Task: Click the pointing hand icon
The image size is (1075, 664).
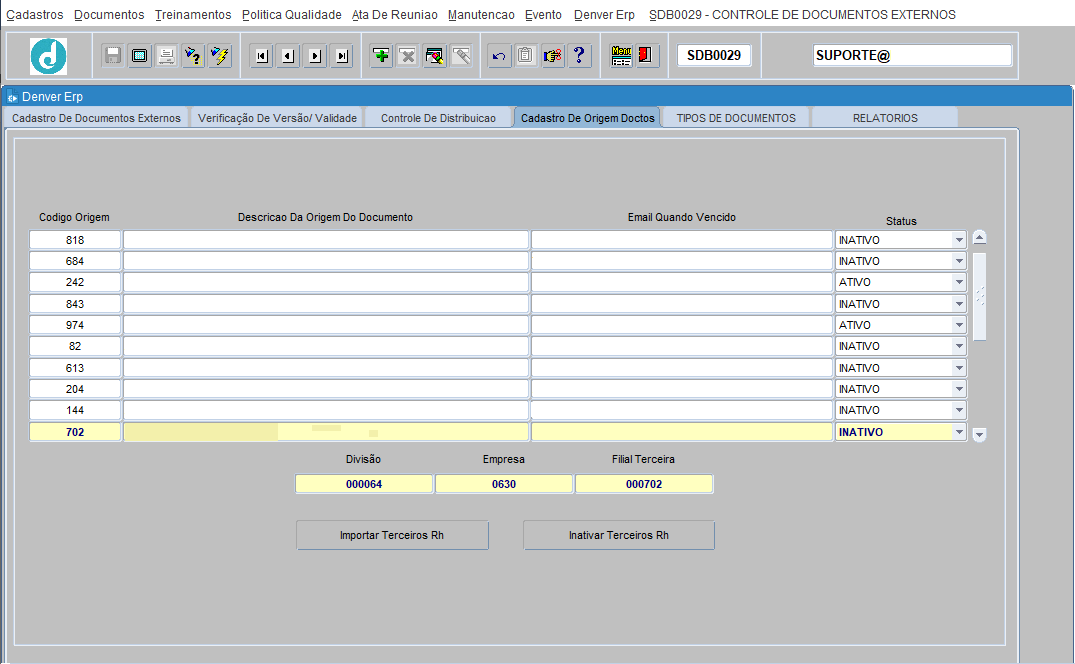Action: click(x=553, y=56)
